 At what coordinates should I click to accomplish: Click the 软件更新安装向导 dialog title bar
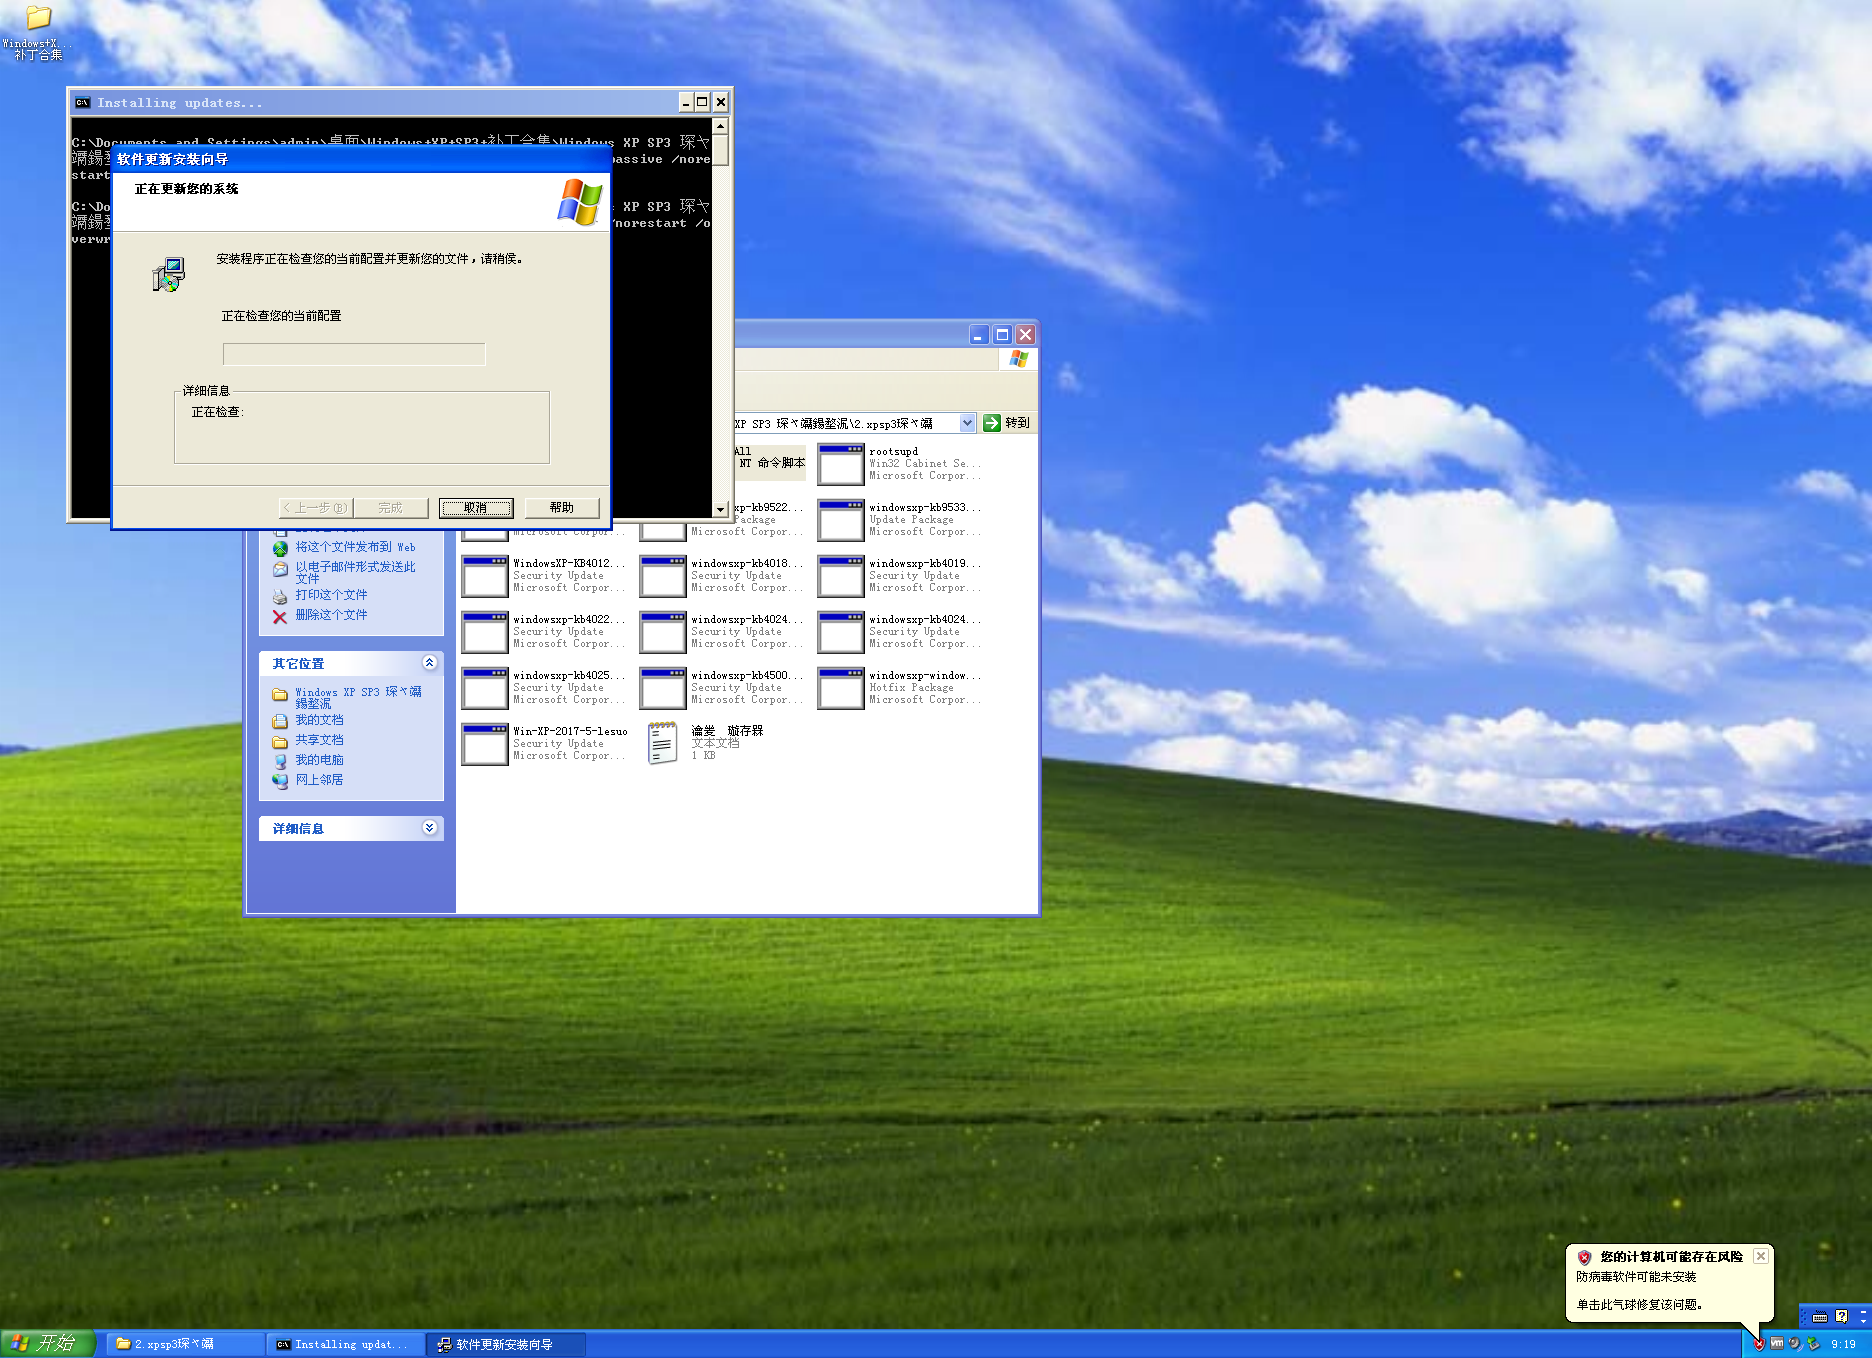click(361, 159)
